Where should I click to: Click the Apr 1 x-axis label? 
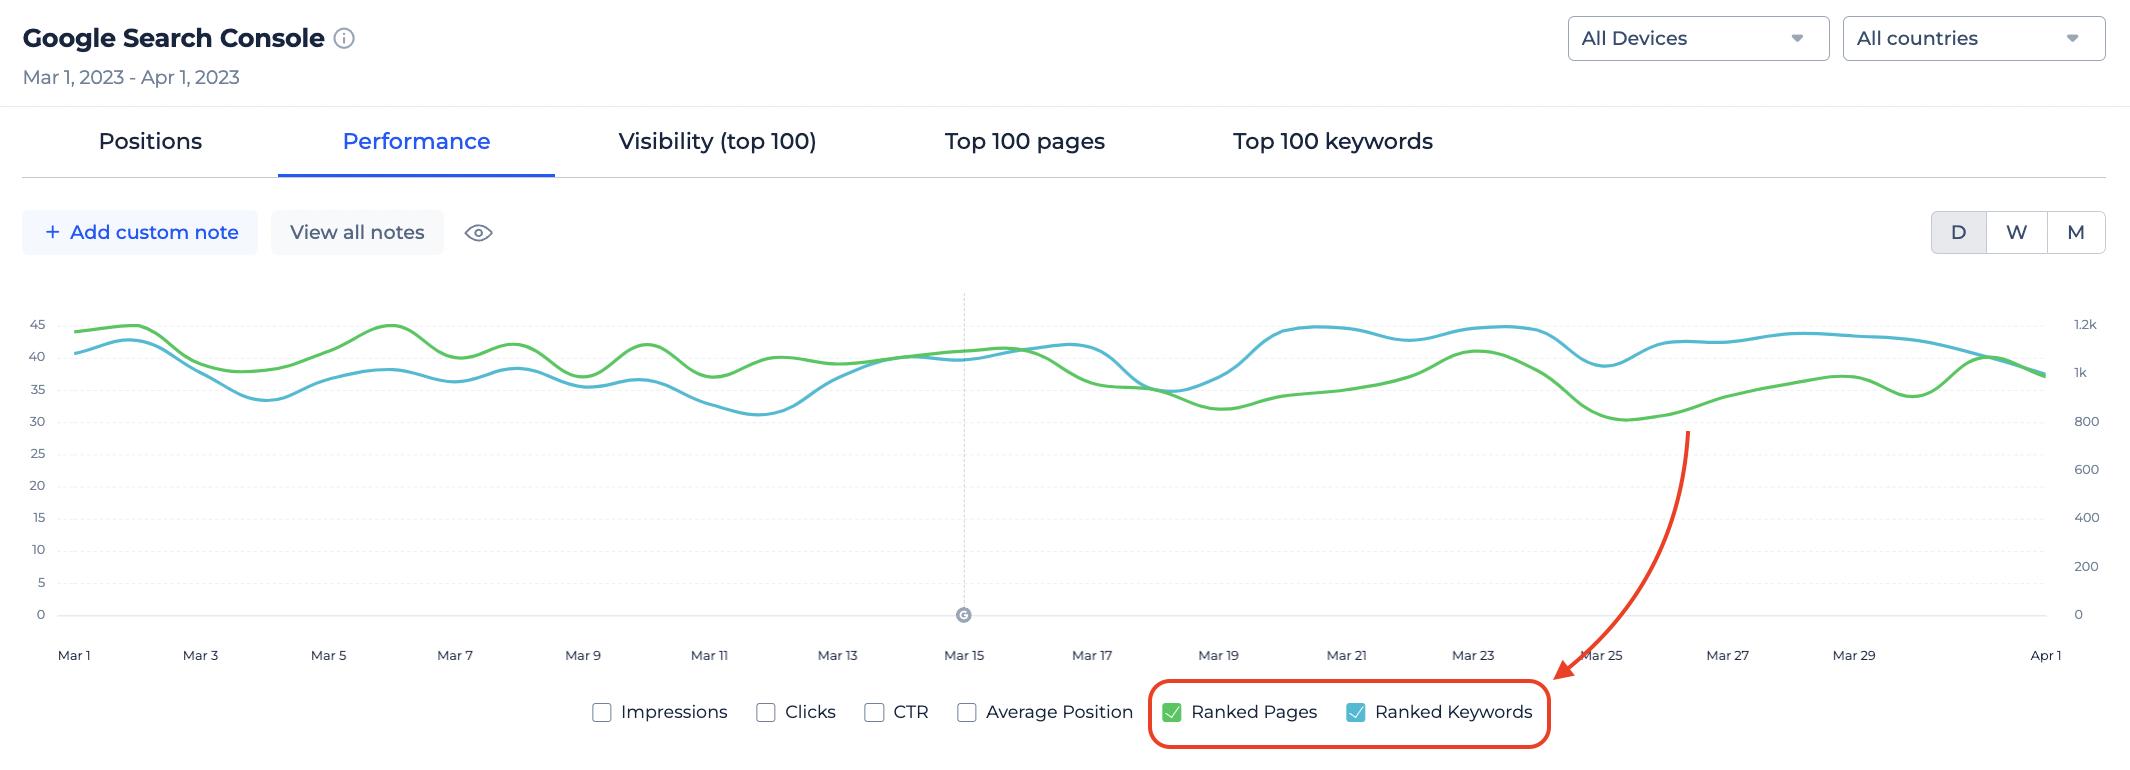[2045, 655]
